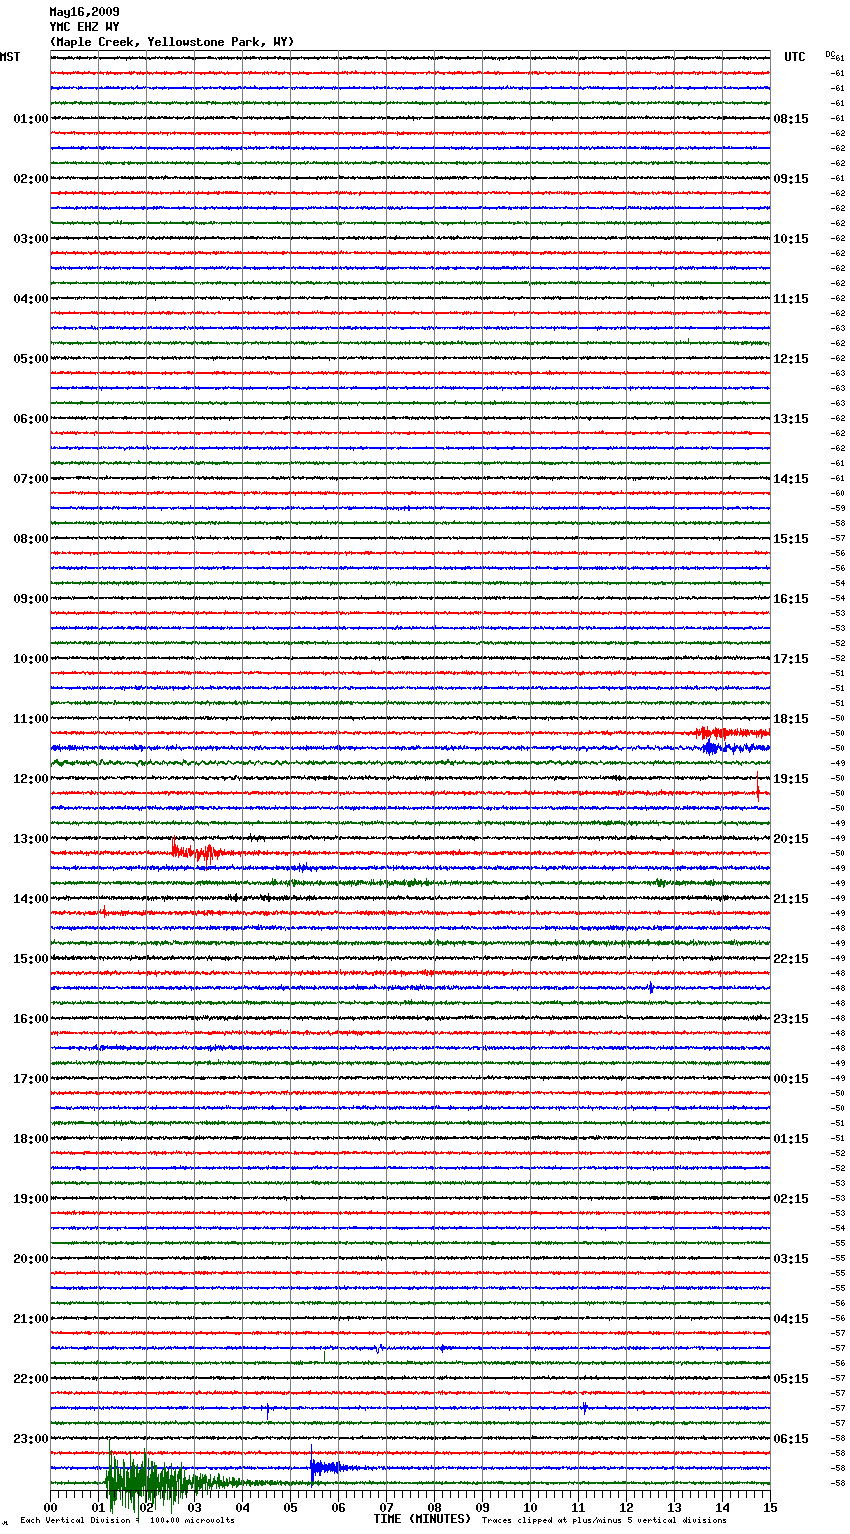Select the 18:00 MST time label

(31, 1139)
